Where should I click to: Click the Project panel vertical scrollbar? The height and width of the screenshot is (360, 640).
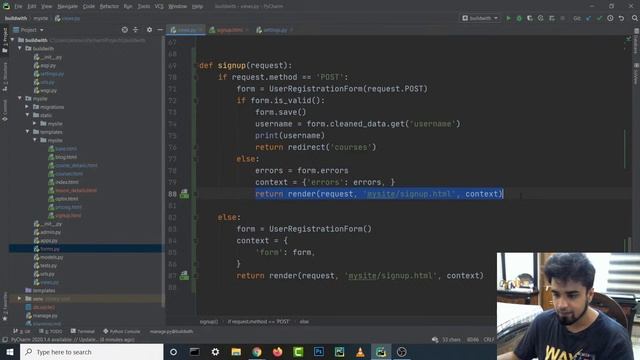[x=164, y=171]
